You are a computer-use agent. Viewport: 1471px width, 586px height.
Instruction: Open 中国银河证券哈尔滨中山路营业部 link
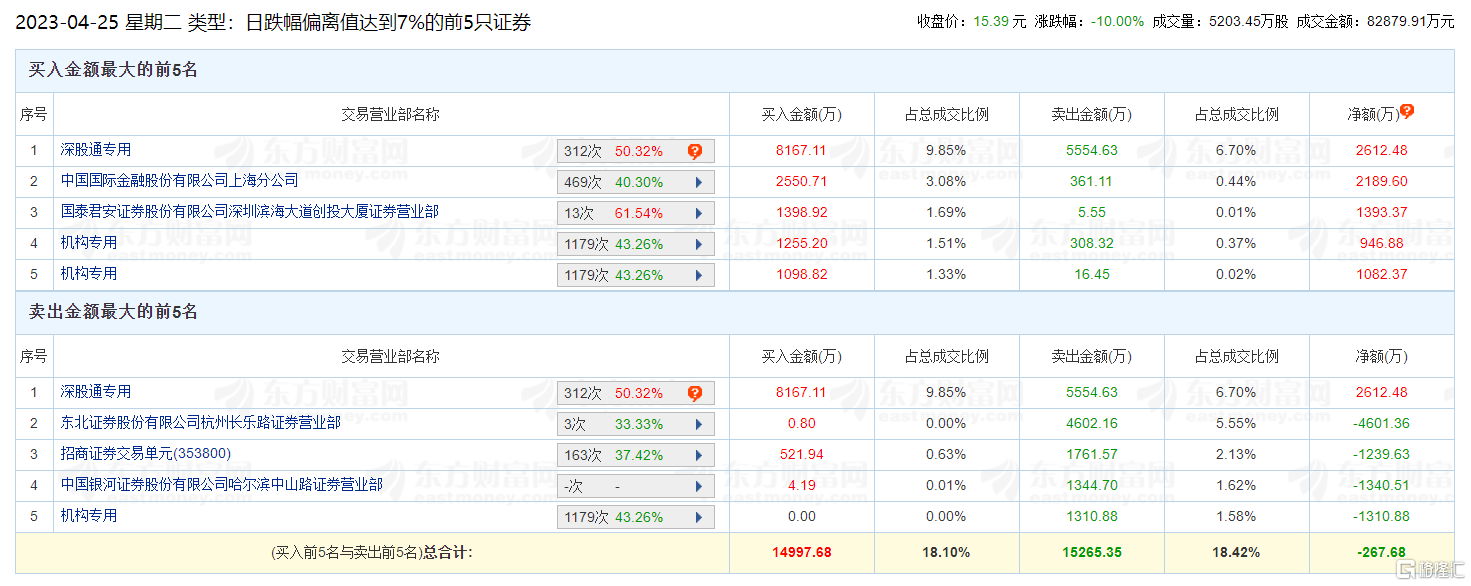[x=221, y=485]
